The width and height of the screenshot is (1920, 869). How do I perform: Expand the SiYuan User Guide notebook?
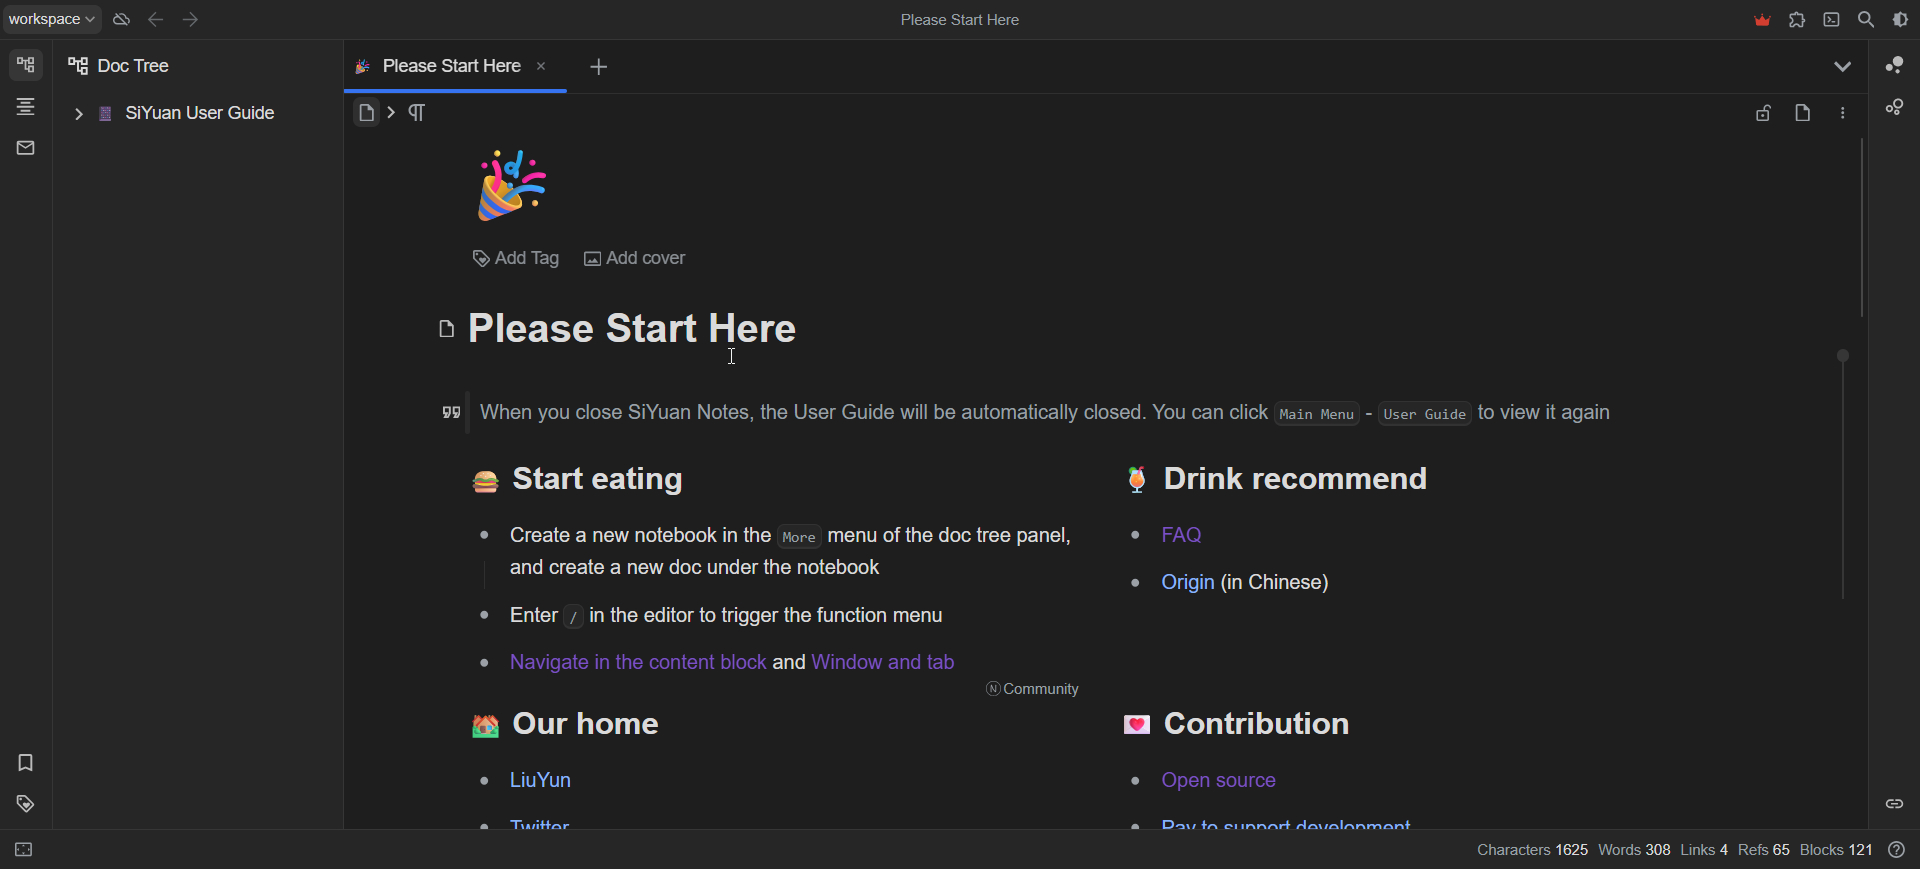tap(78, 114)
